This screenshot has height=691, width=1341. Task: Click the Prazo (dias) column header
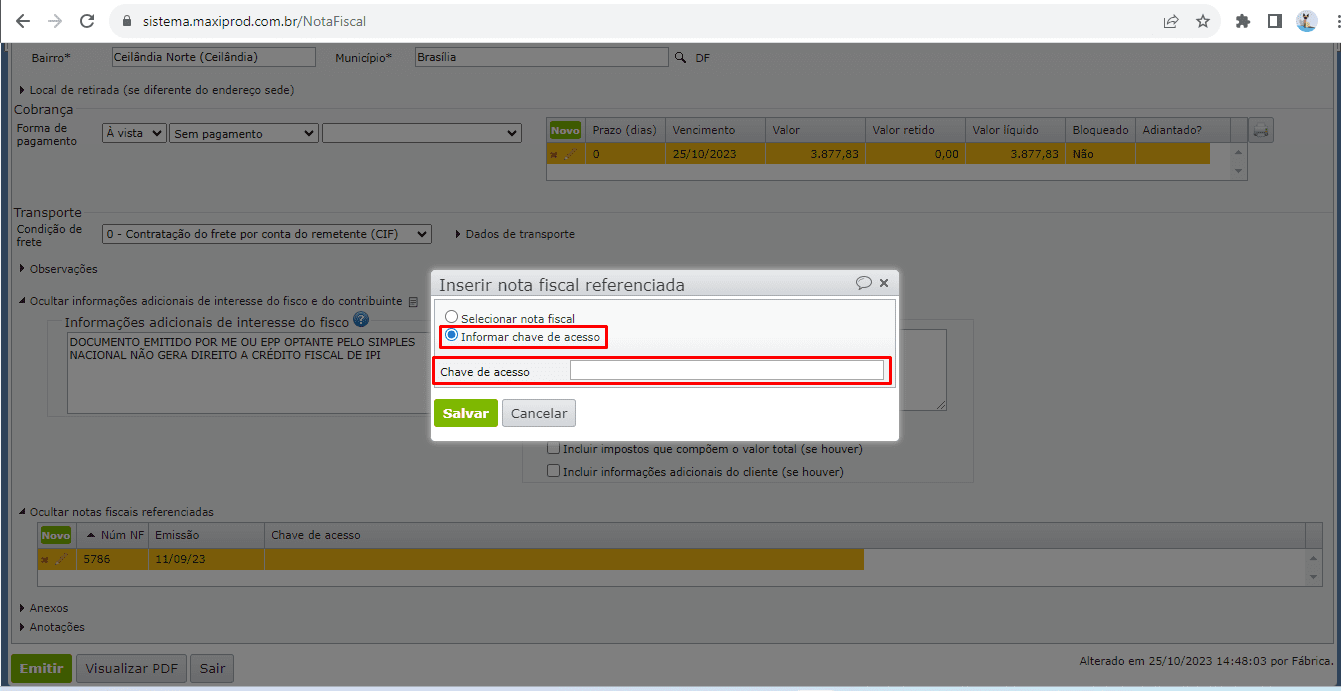pos(625,130)
